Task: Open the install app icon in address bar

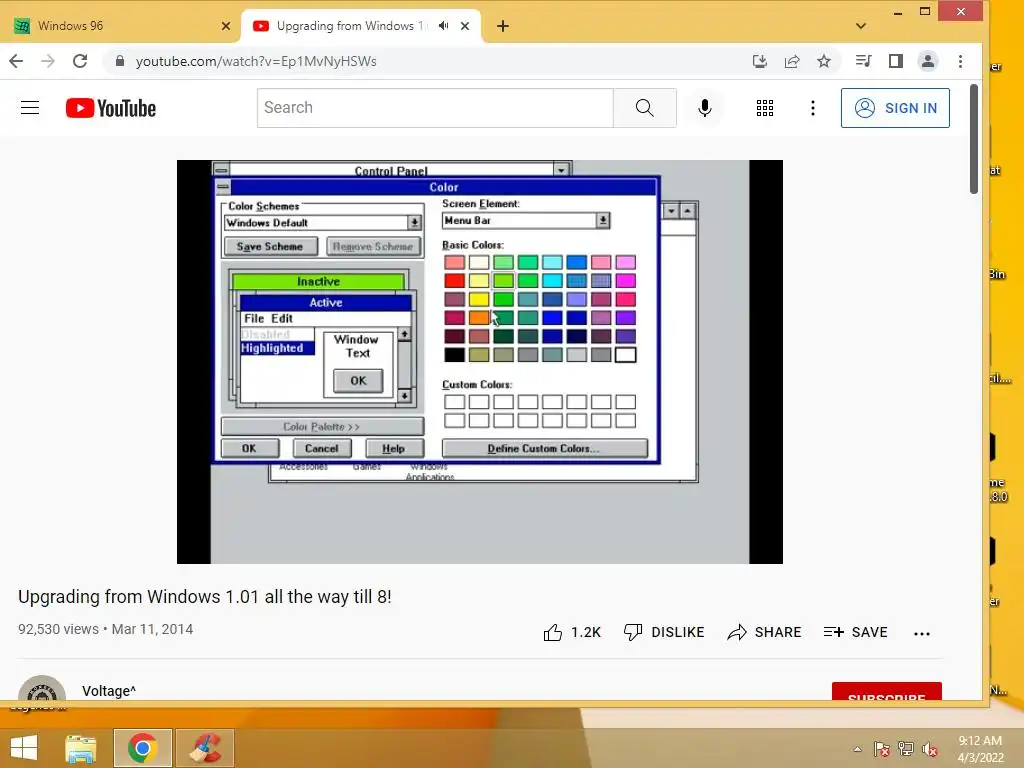Action: [x=760, y=61]
